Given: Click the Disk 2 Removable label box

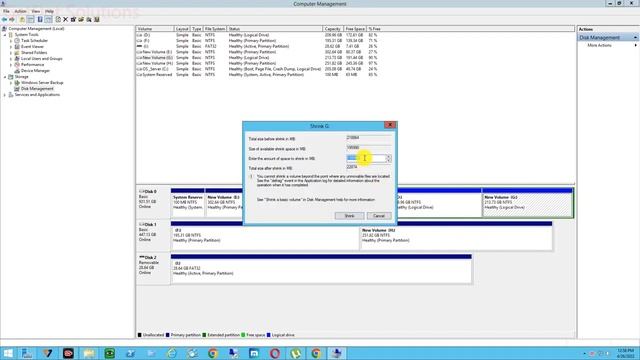Looking at the screenshot, I should [x=153, y=268].
